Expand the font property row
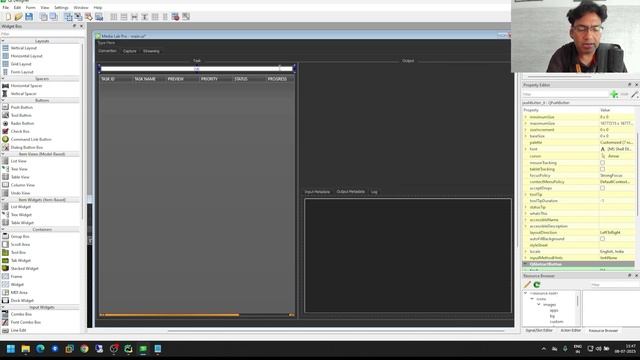This screenshot has width=640, height=360. coord(526,149)
